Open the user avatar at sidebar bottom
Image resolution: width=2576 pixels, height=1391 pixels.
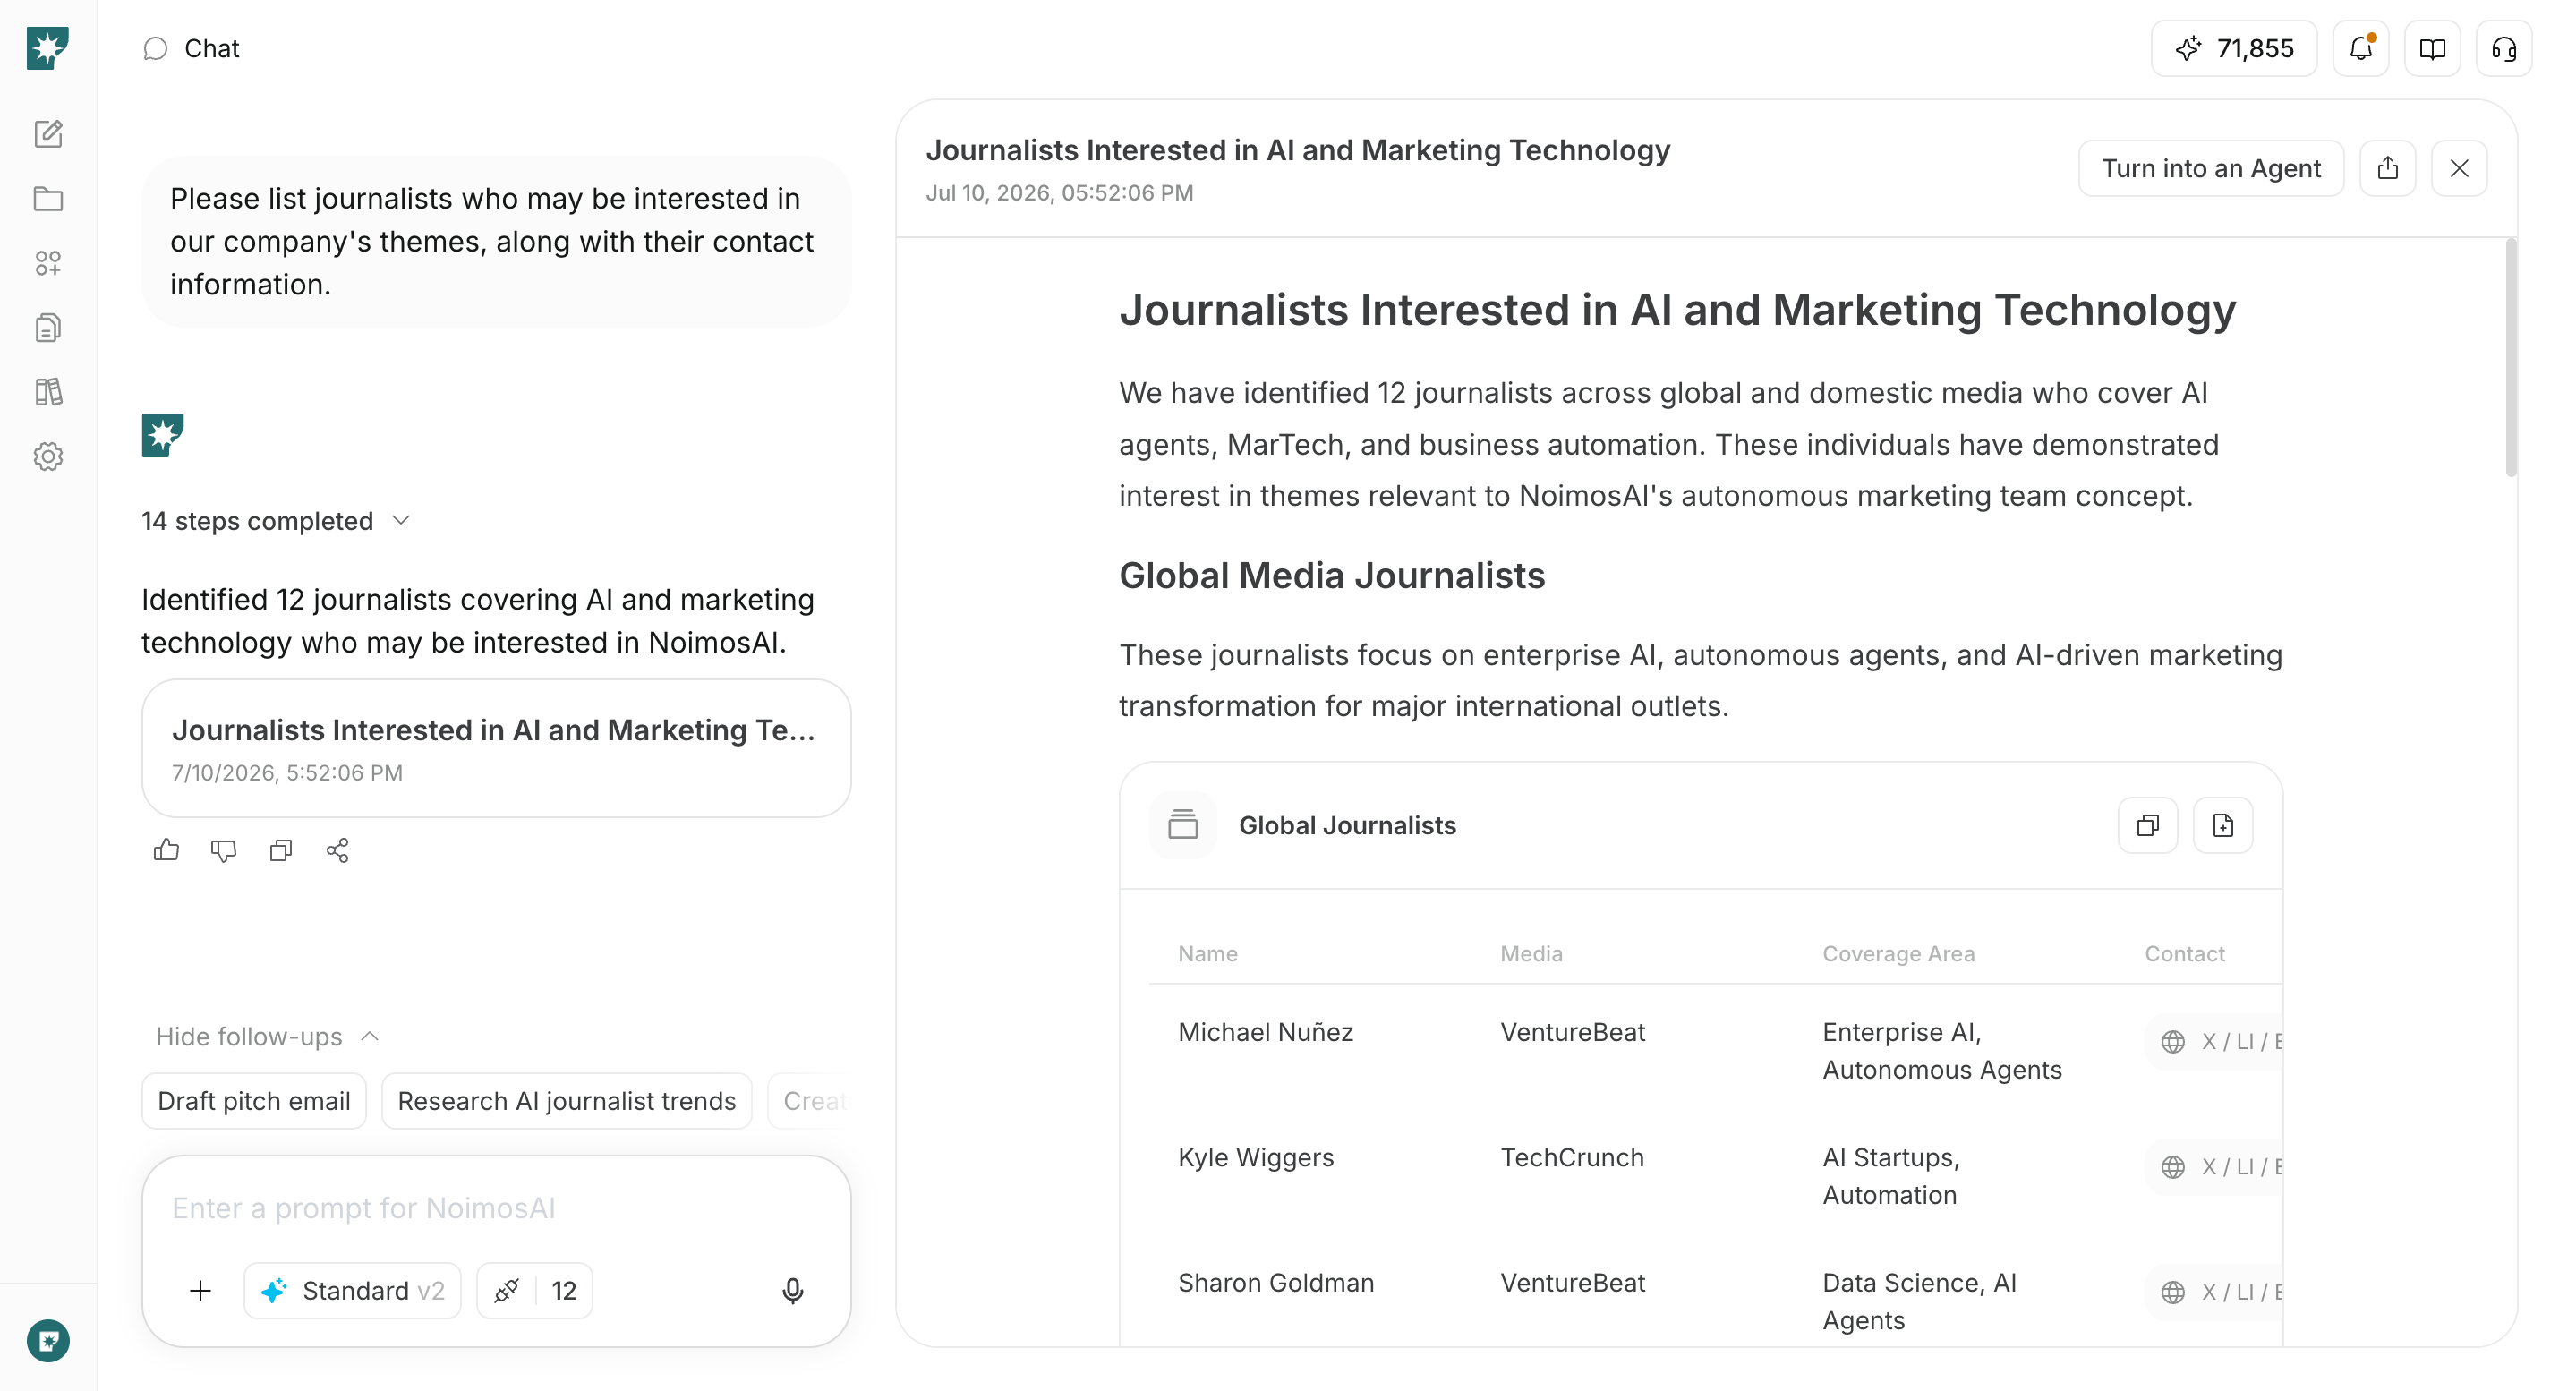pos(48,1341)
